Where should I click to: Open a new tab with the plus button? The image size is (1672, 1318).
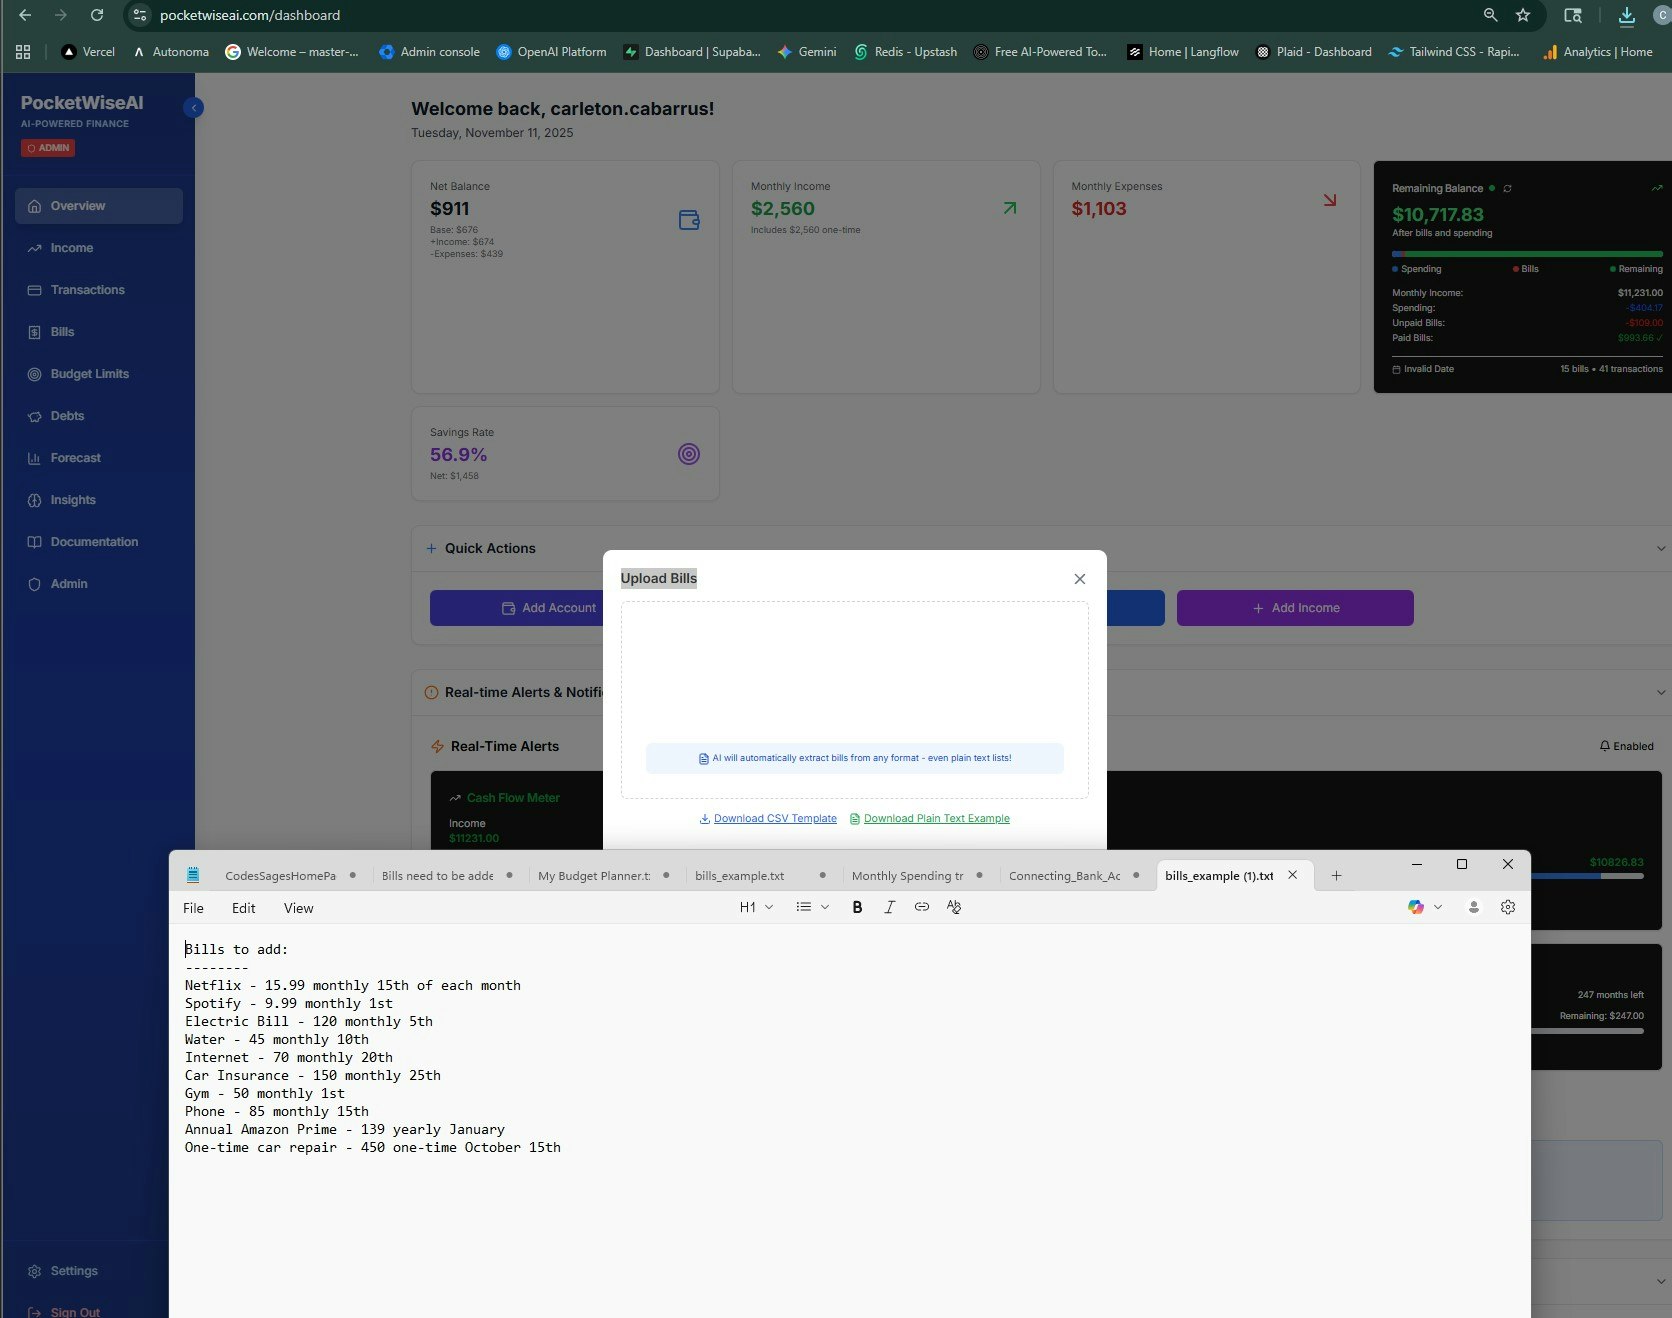(x=1336, y=875)
